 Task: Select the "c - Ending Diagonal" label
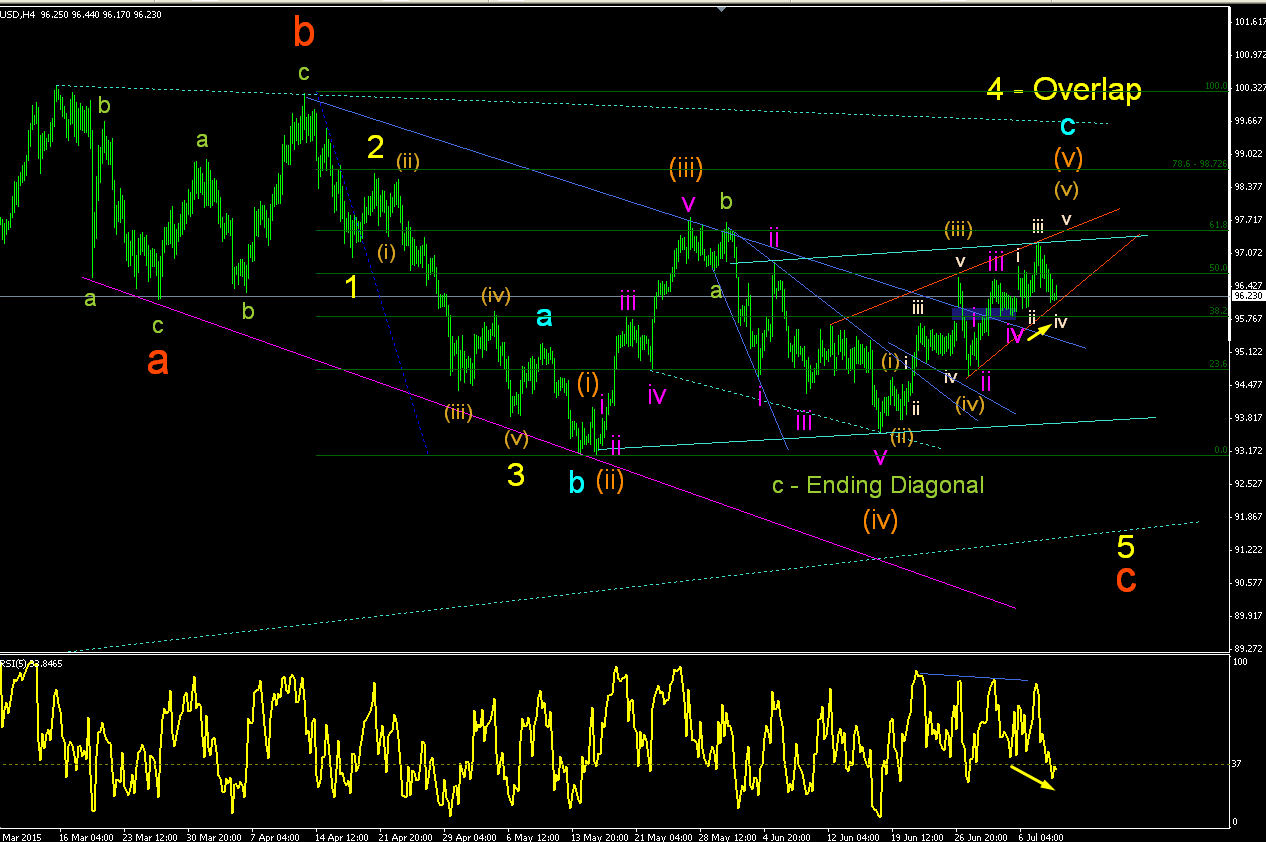click(x=878, y=485)
